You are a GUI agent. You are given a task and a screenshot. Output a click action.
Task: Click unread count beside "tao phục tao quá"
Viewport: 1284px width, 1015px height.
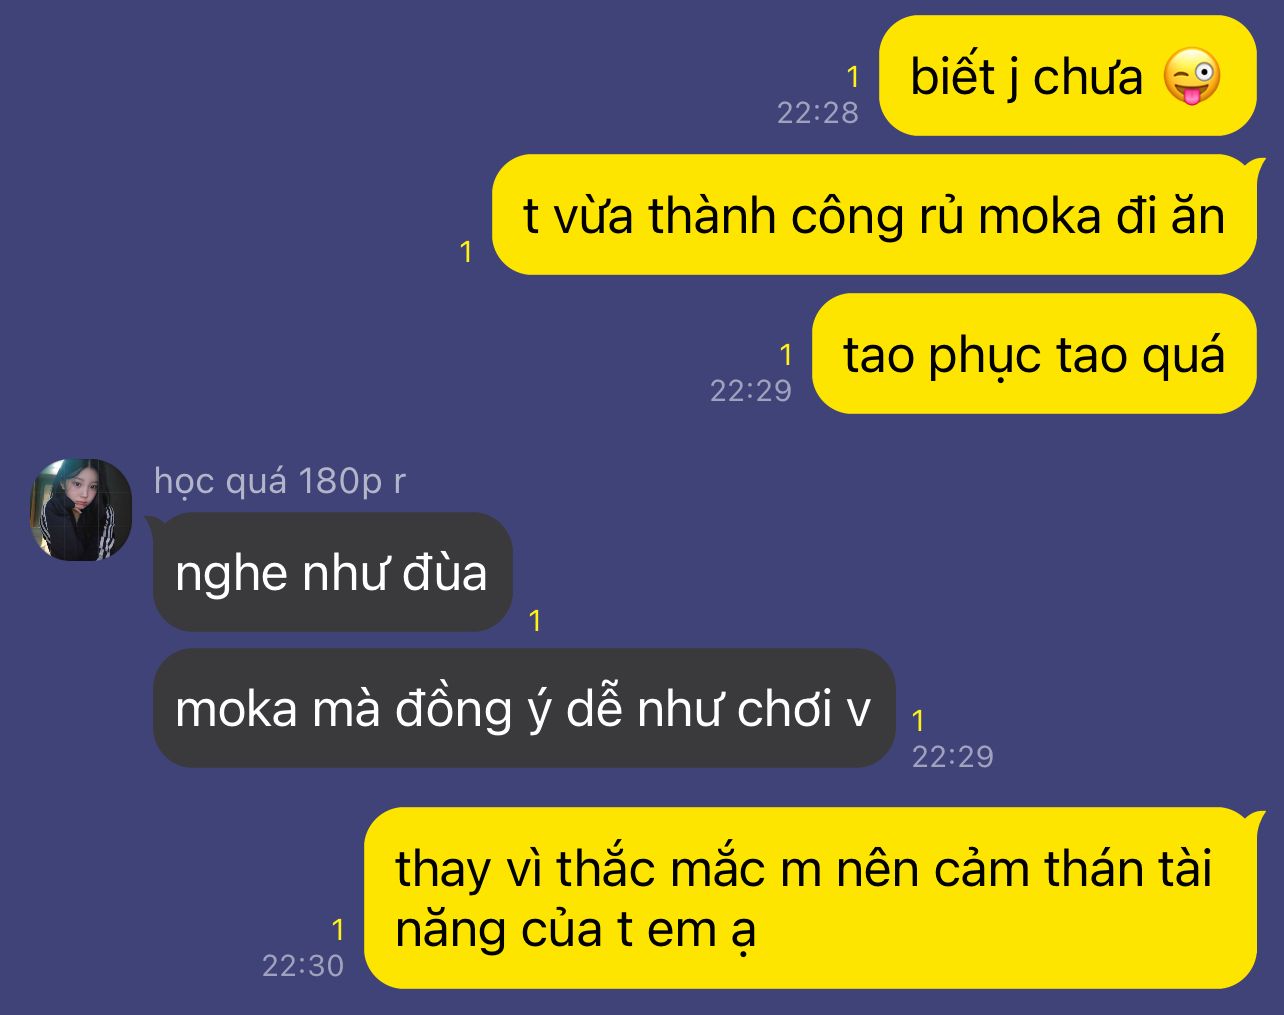tap(786, 355)
